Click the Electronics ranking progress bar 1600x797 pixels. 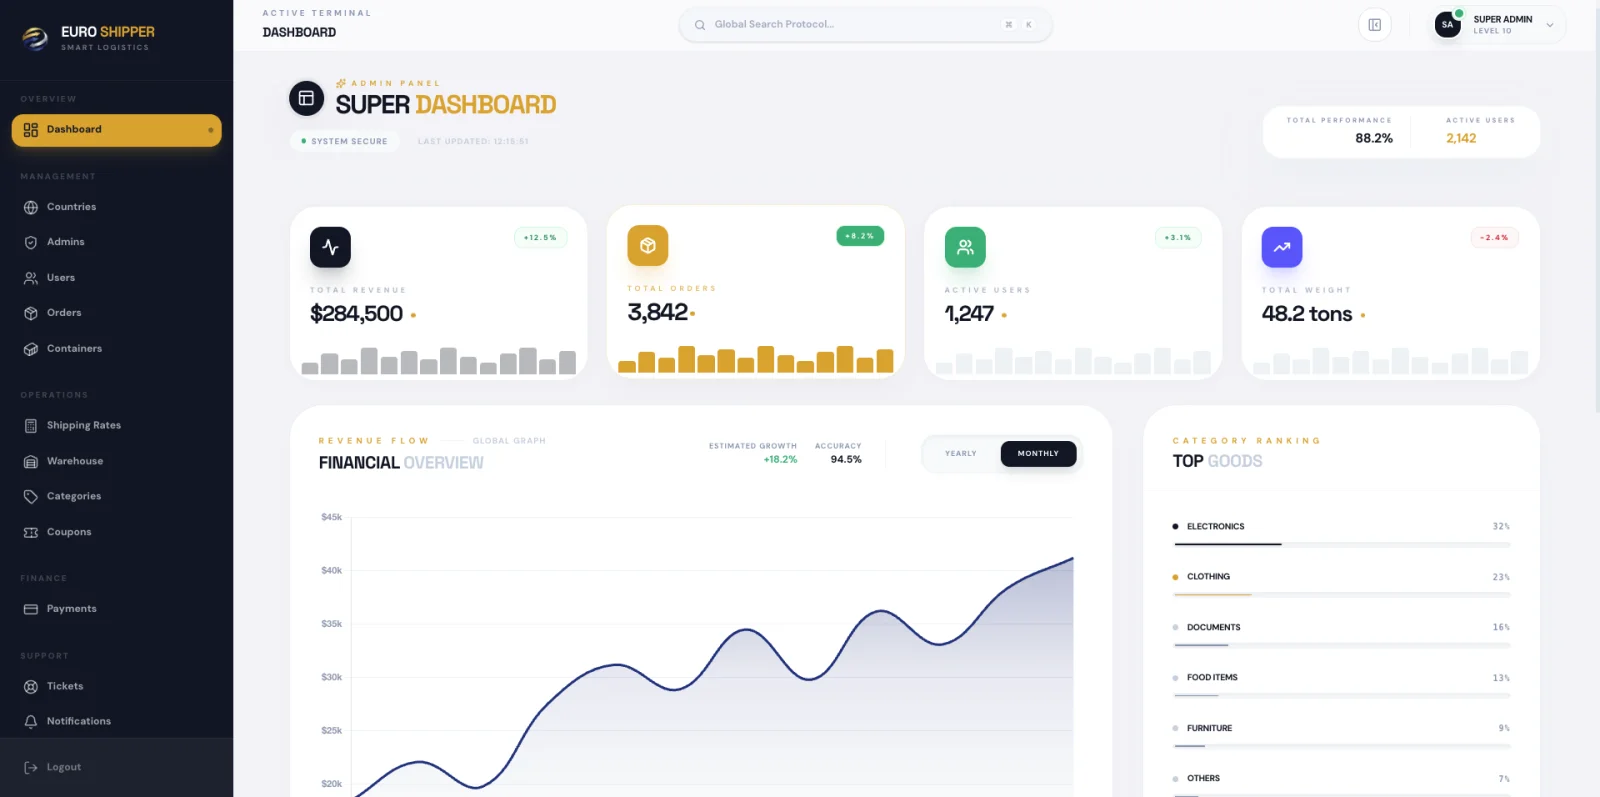point(1342,545)
